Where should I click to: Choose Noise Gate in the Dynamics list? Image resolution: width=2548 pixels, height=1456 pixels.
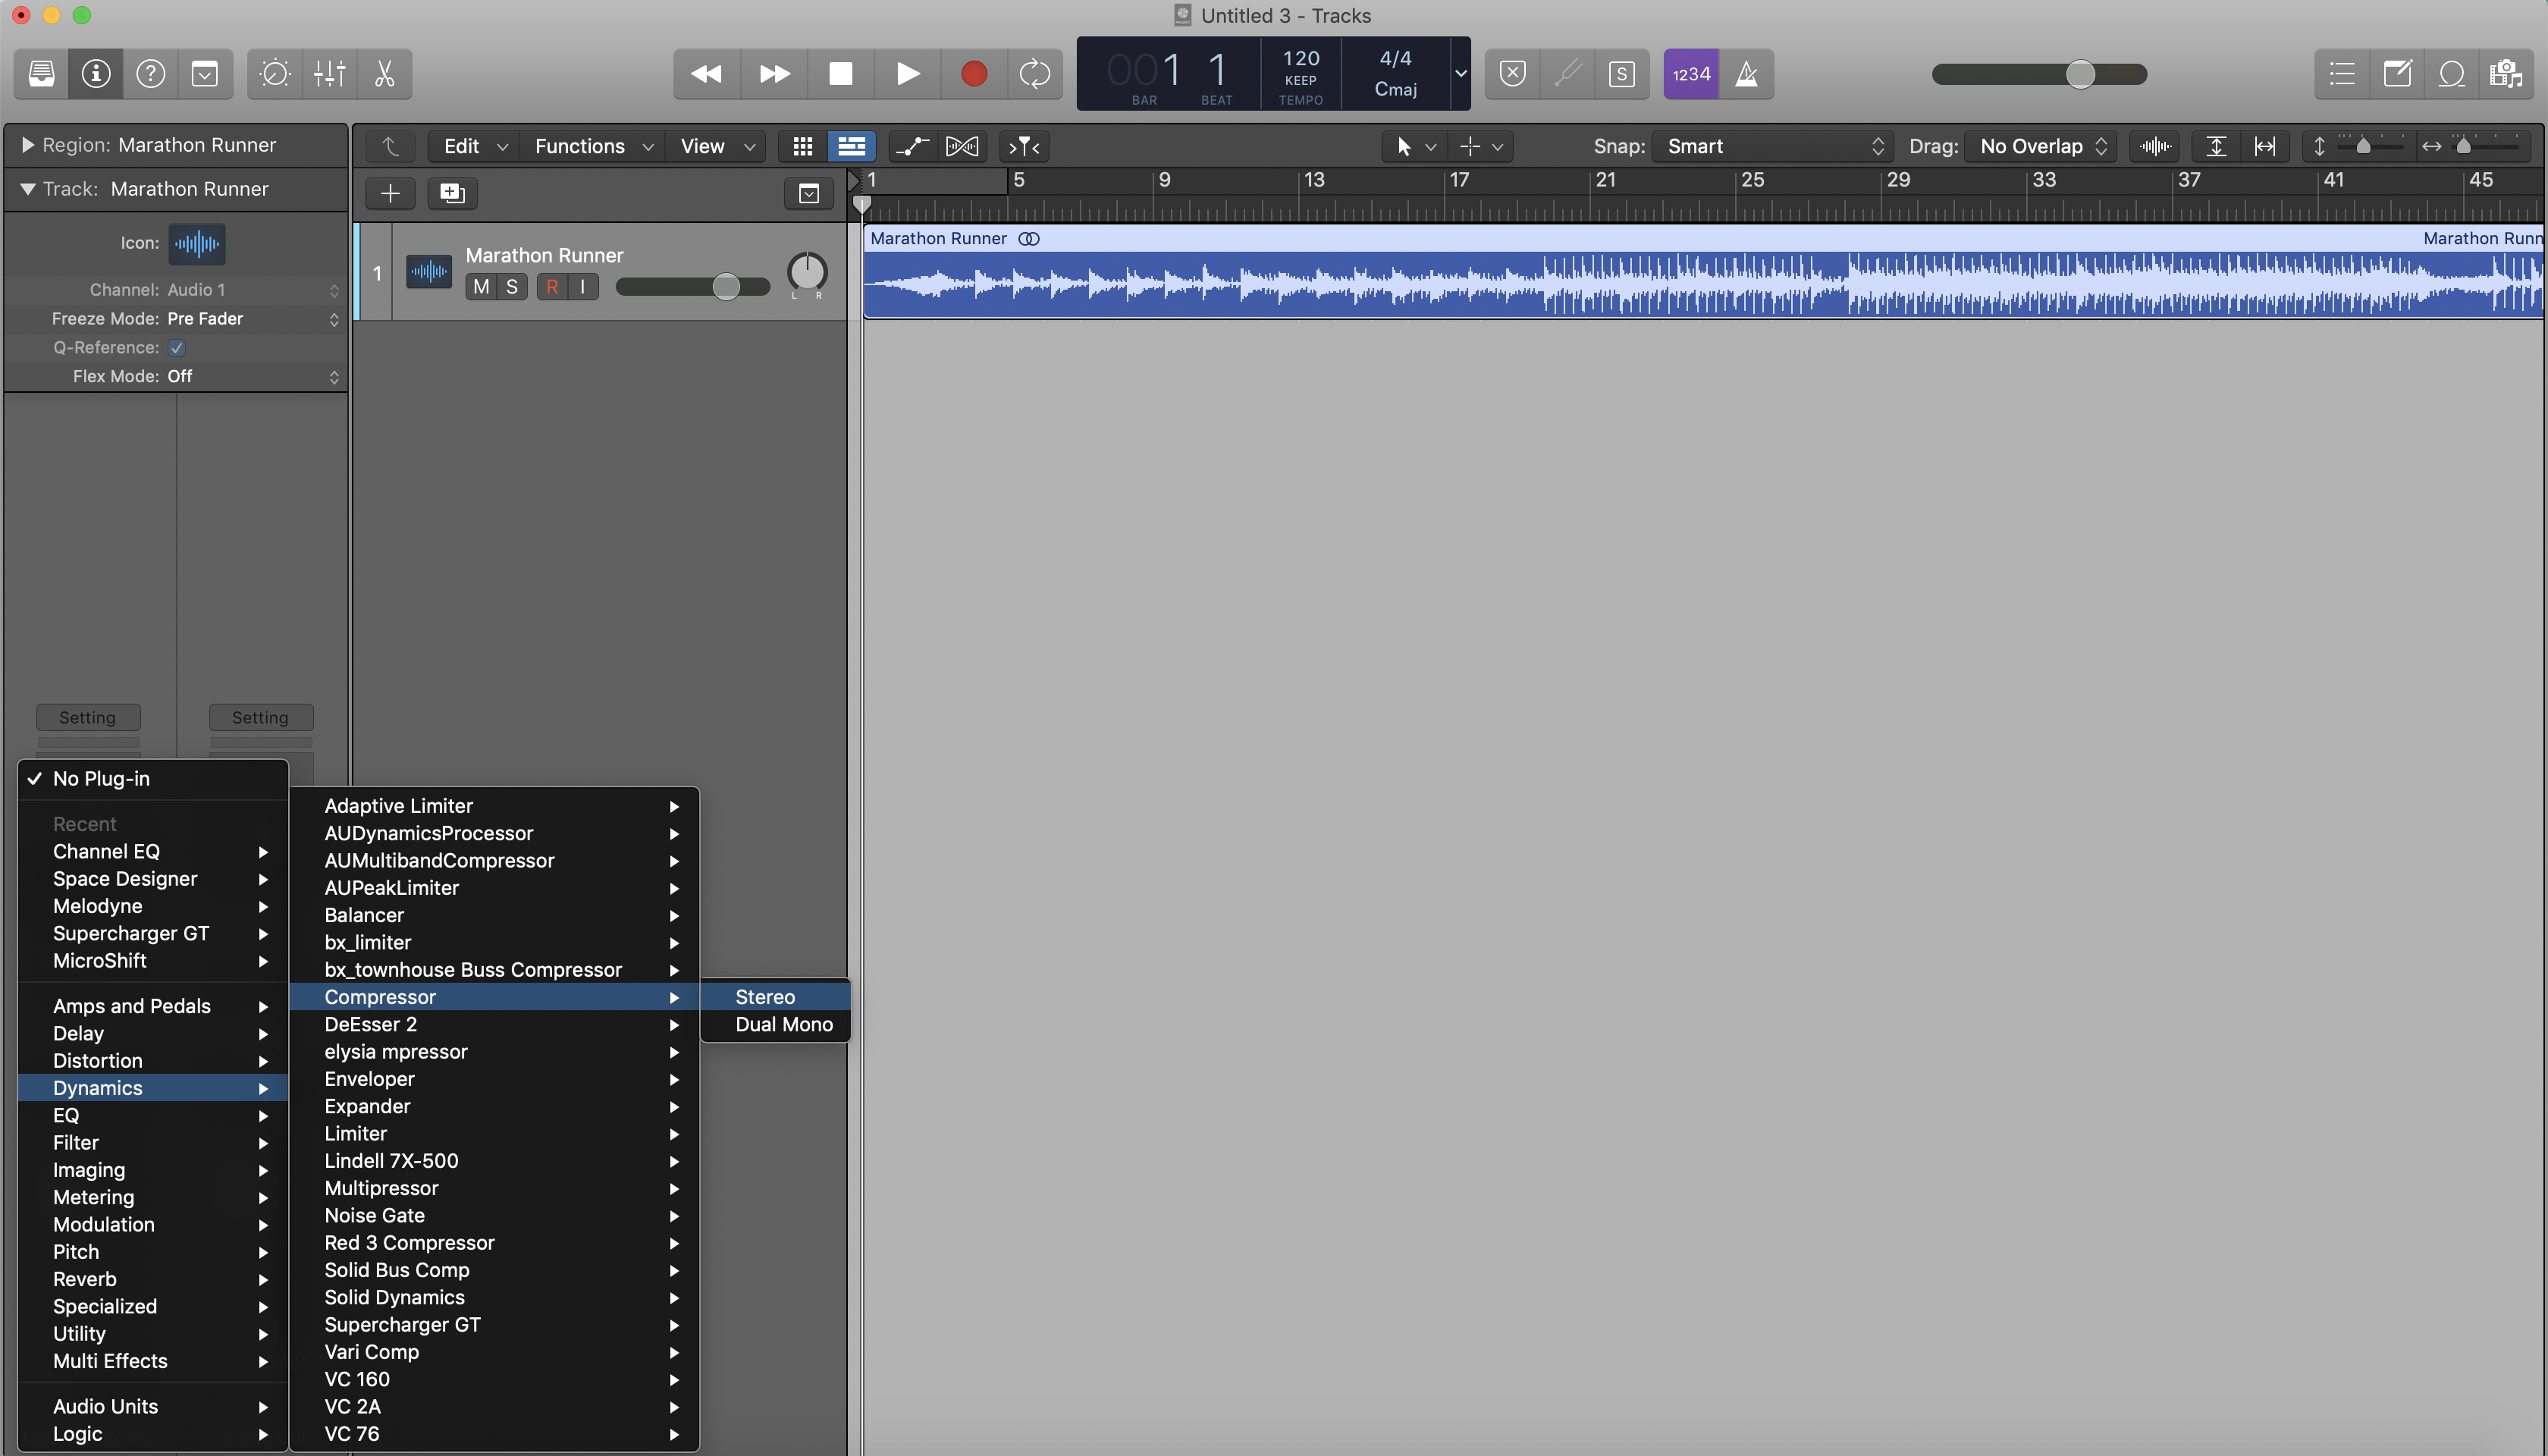point(374,1215)
